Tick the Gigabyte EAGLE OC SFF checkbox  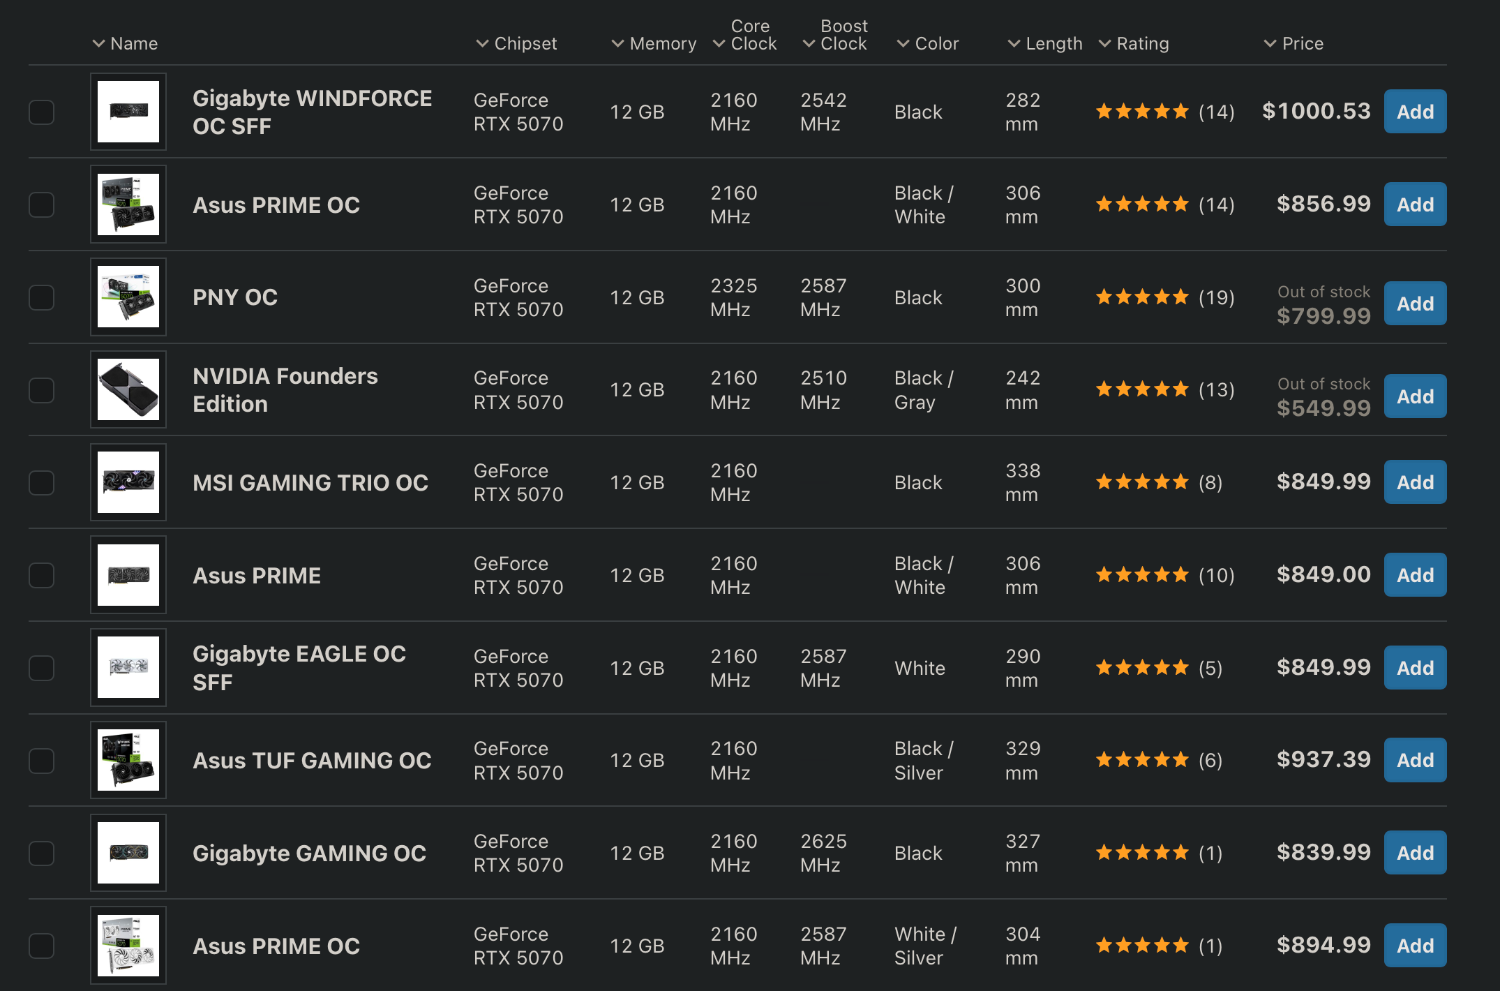point(41,668)
